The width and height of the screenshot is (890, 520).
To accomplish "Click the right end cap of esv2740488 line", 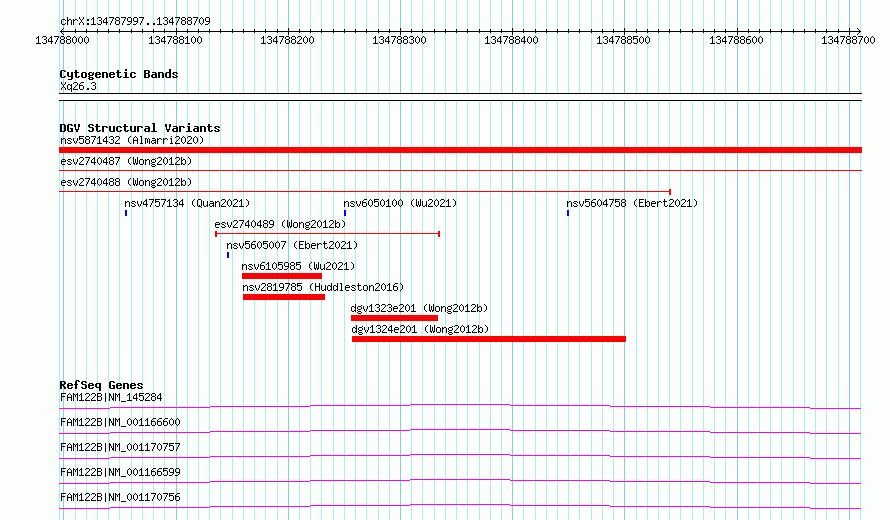I will click(x=670, y=192).
